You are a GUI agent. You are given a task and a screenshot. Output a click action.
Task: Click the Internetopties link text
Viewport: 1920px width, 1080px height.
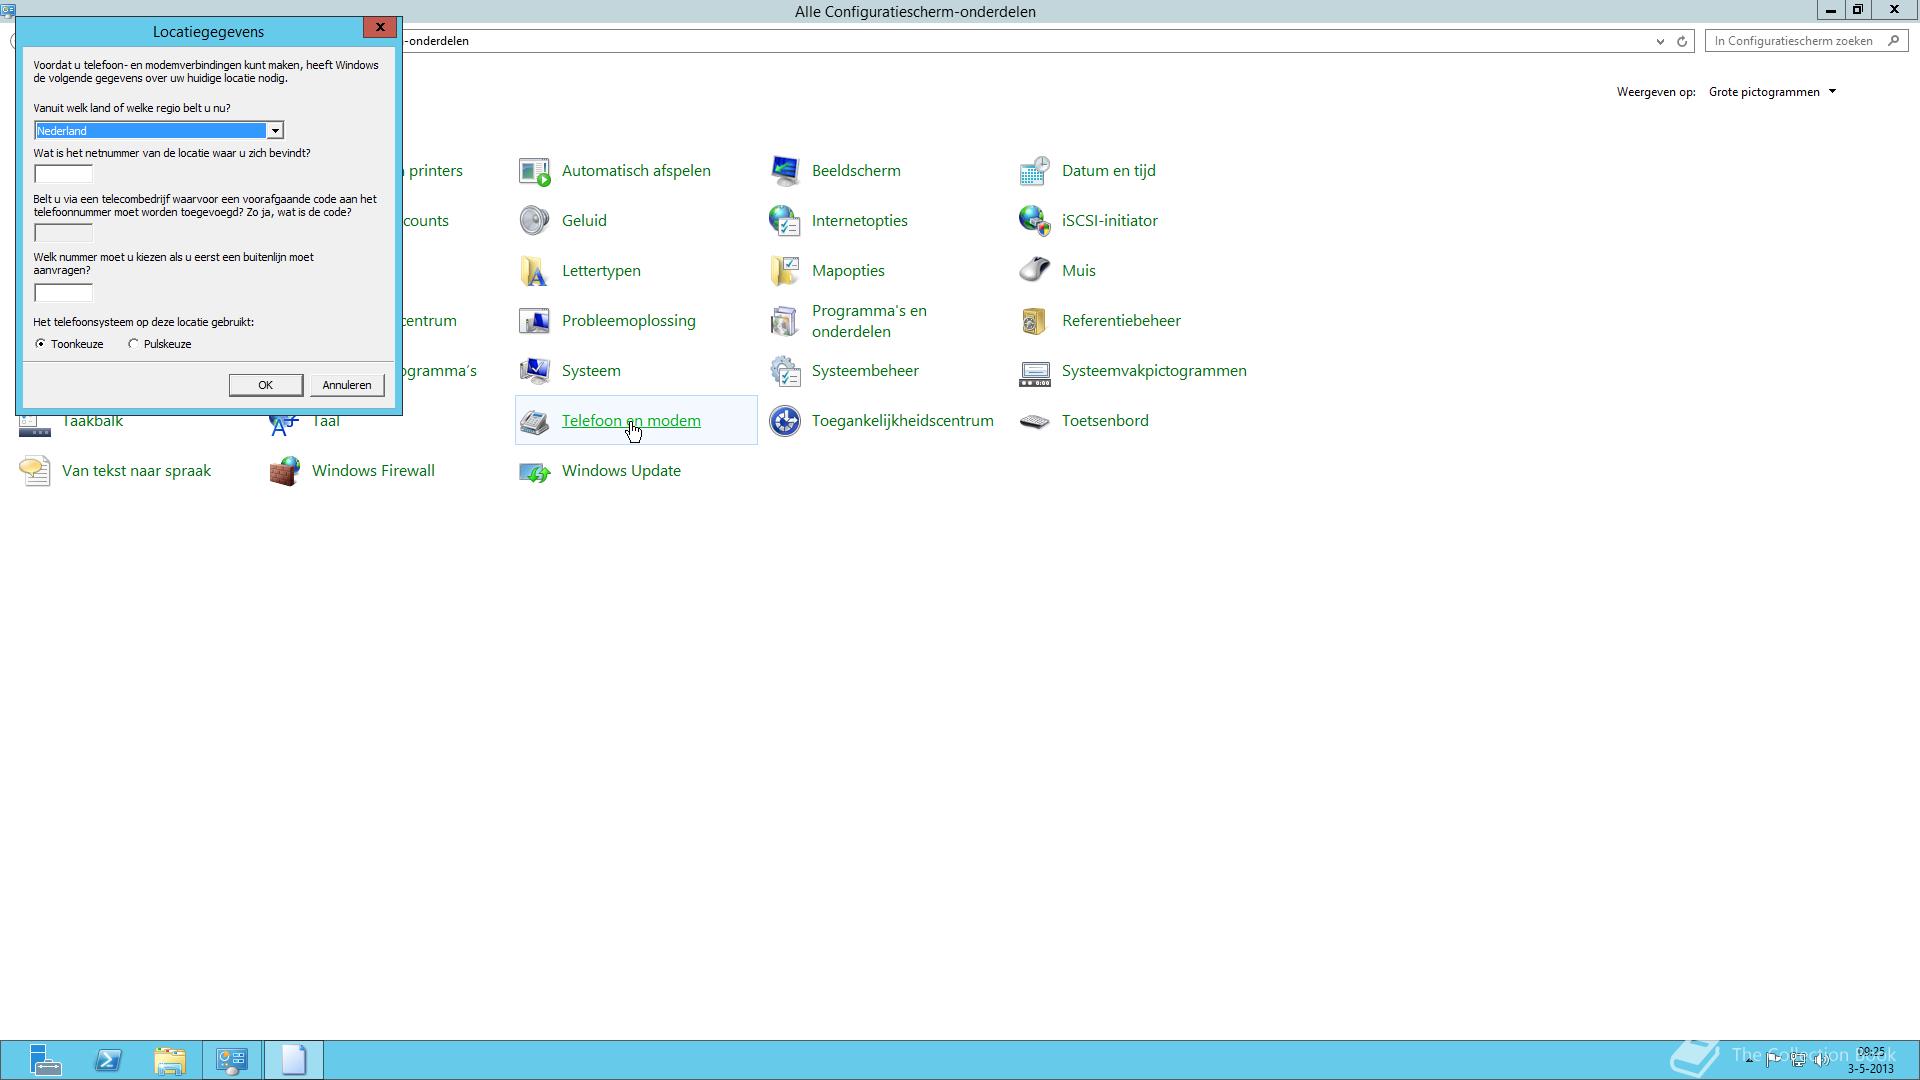click(860, 221)
